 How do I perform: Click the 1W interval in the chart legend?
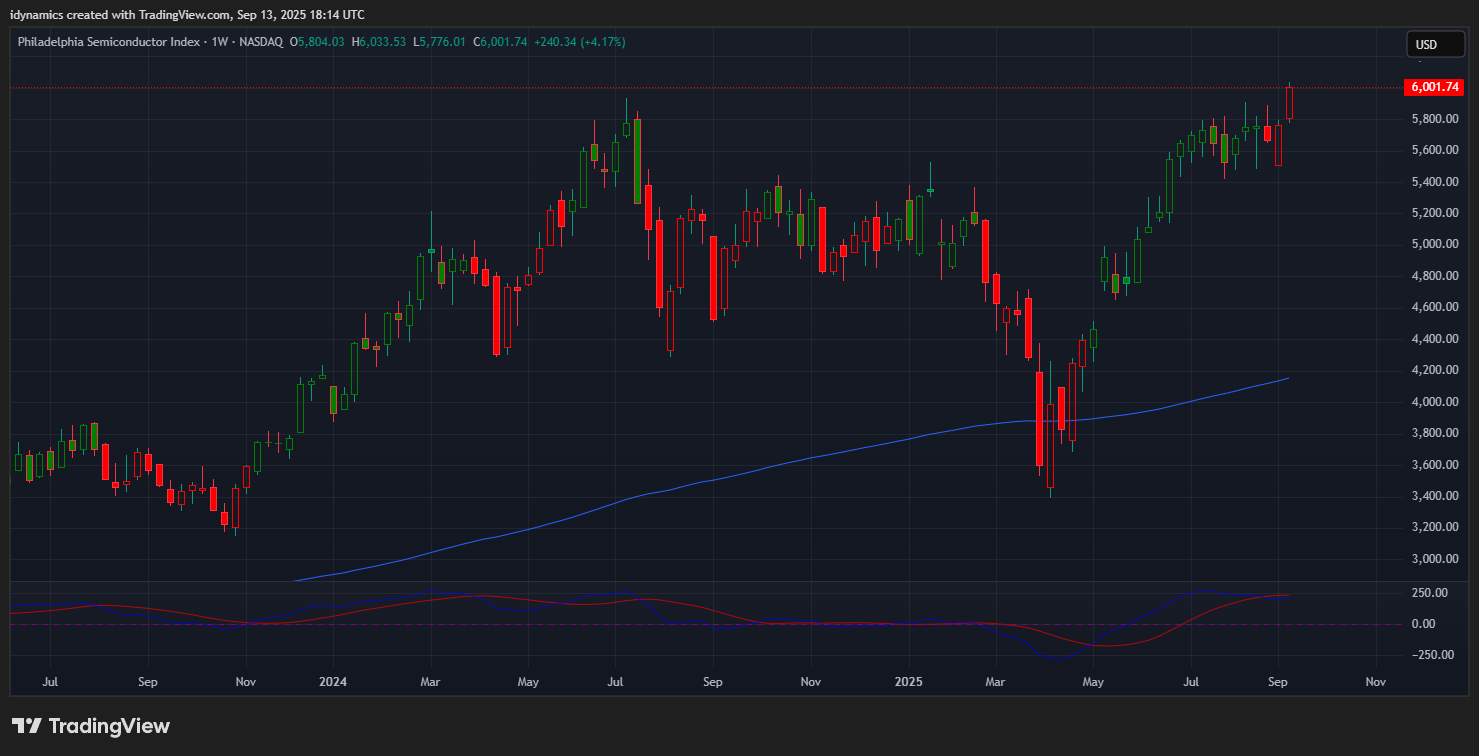coord(221,42)
